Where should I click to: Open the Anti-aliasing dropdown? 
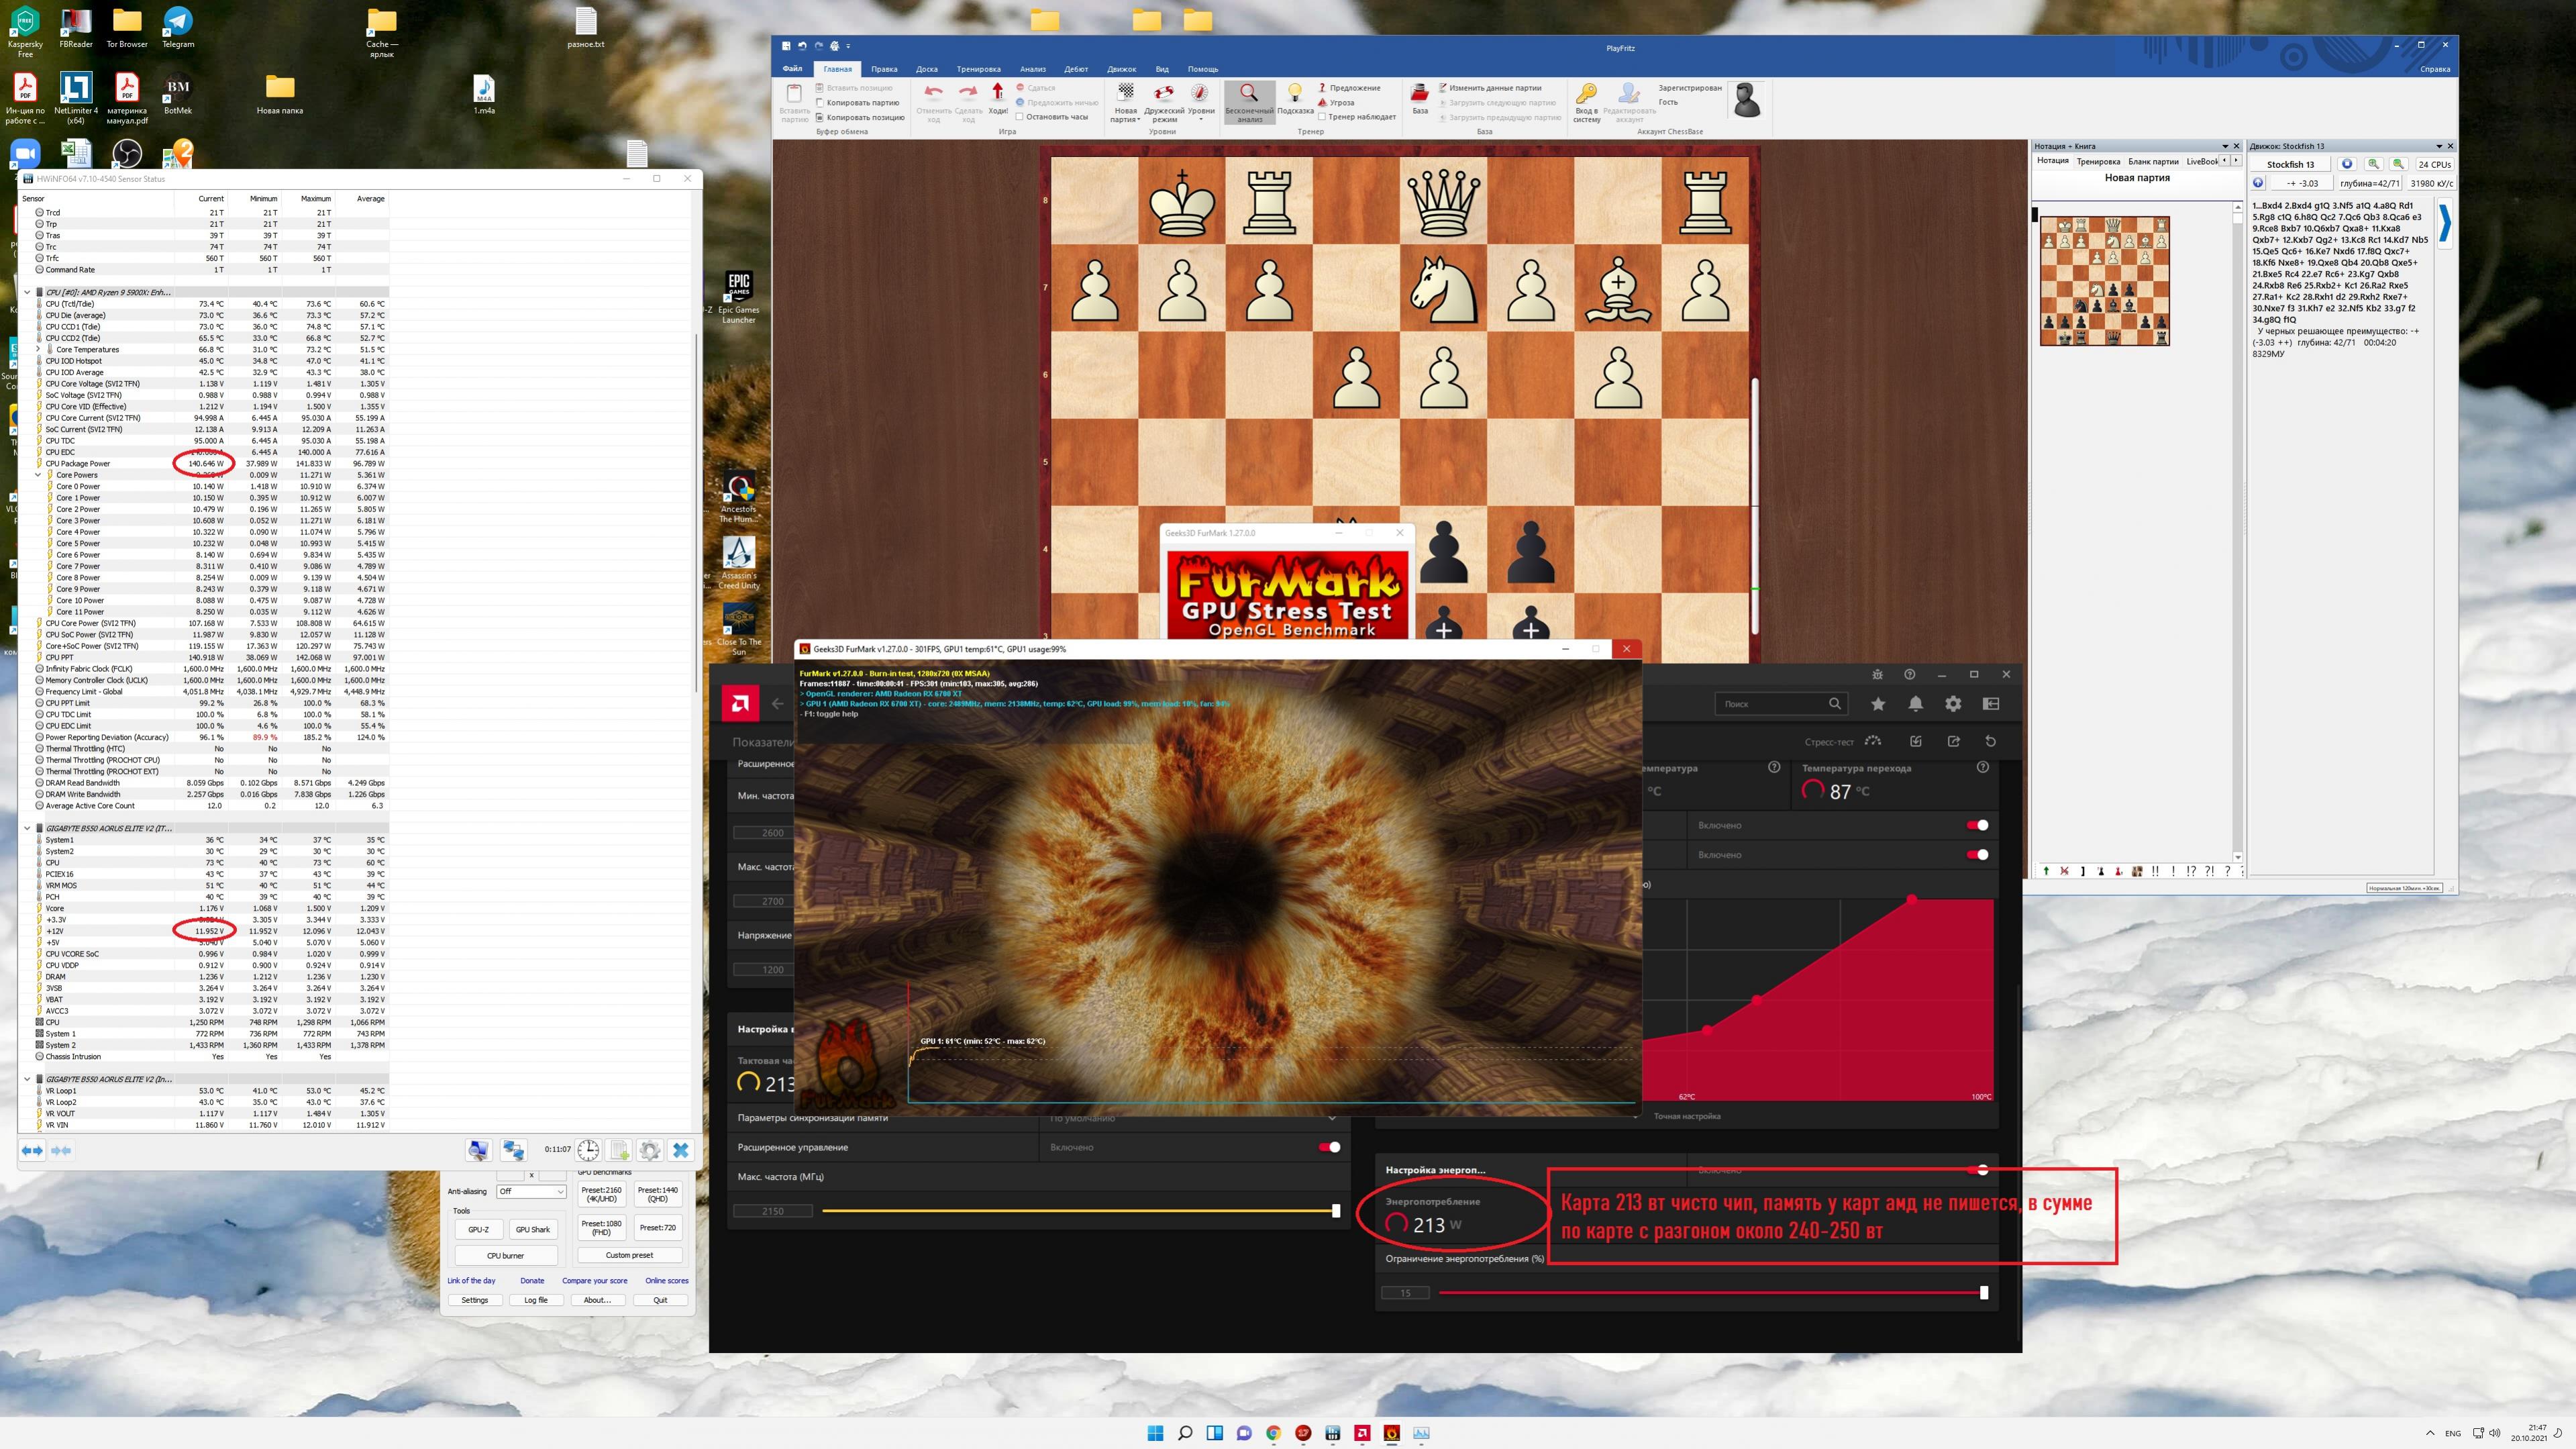tap(531, 1191)
